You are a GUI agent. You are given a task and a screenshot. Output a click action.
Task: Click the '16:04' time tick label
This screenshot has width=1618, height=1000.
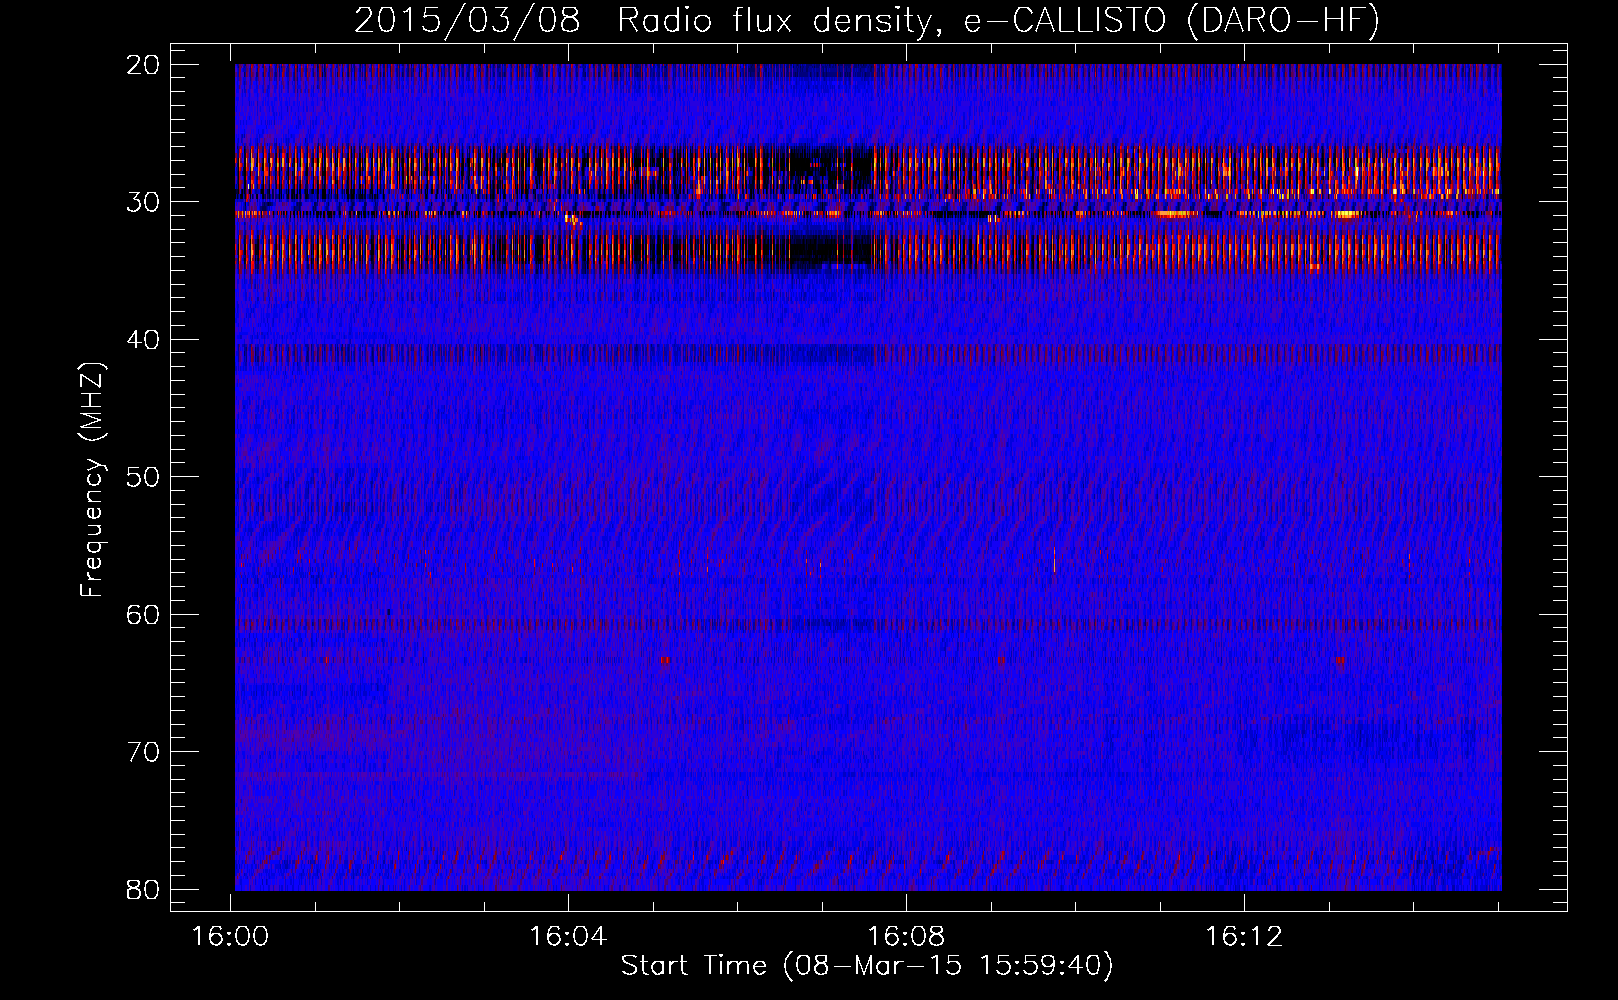(568, 937)
